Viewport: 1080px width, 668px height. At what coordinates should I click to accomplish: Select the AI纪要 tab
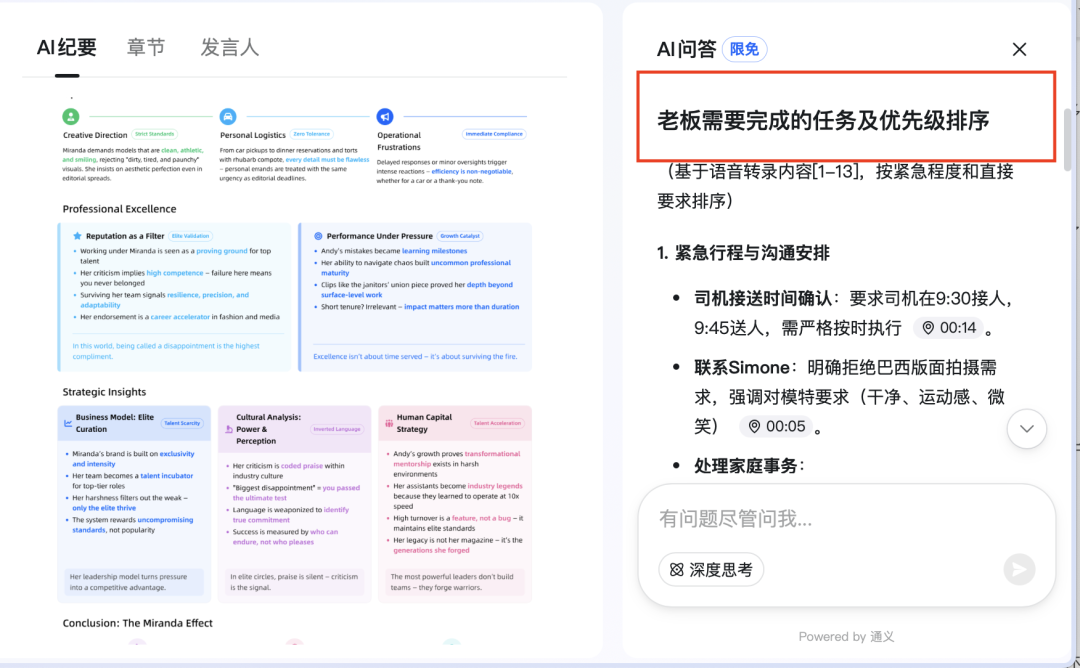67,47
